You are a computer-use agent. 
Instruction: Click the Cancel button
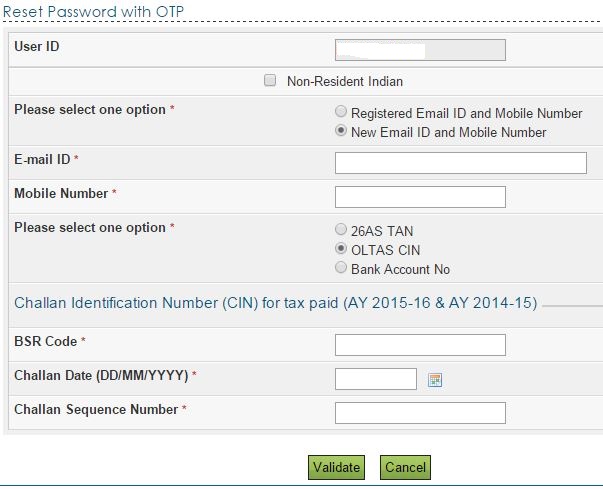point(405,467)
